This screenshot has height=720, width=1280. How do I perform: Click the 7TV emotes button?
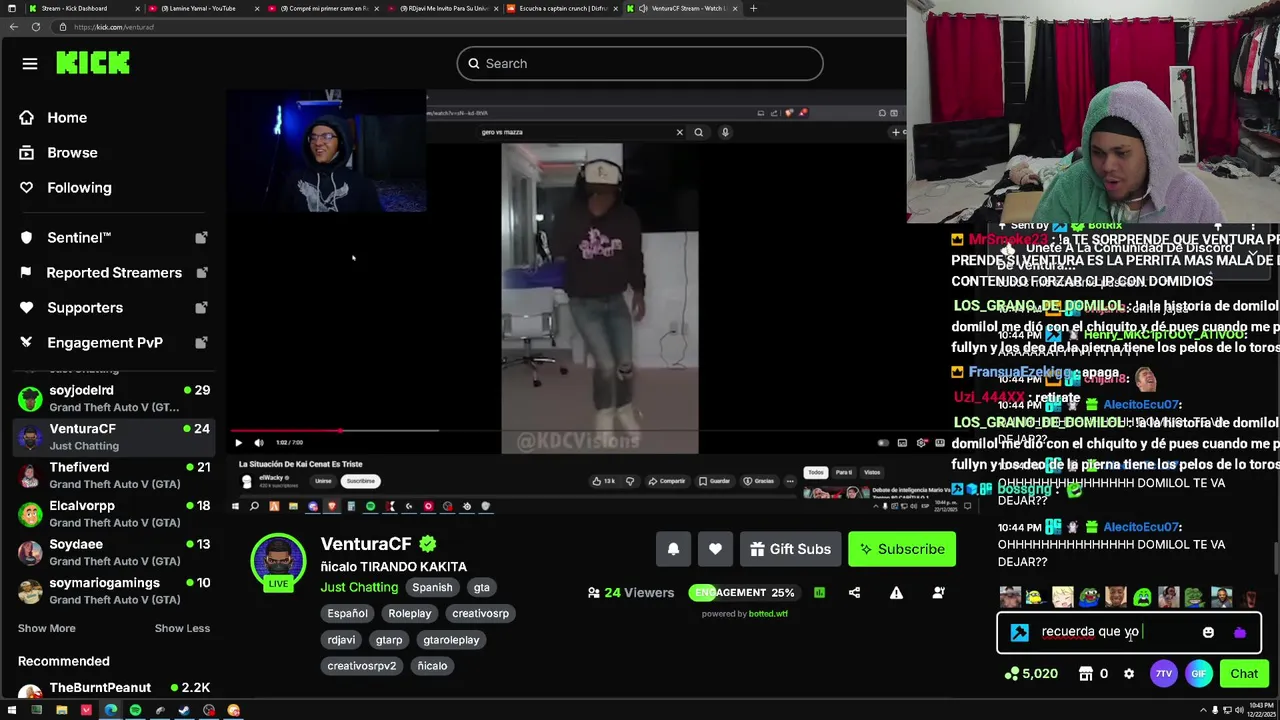coord(1163,674)
